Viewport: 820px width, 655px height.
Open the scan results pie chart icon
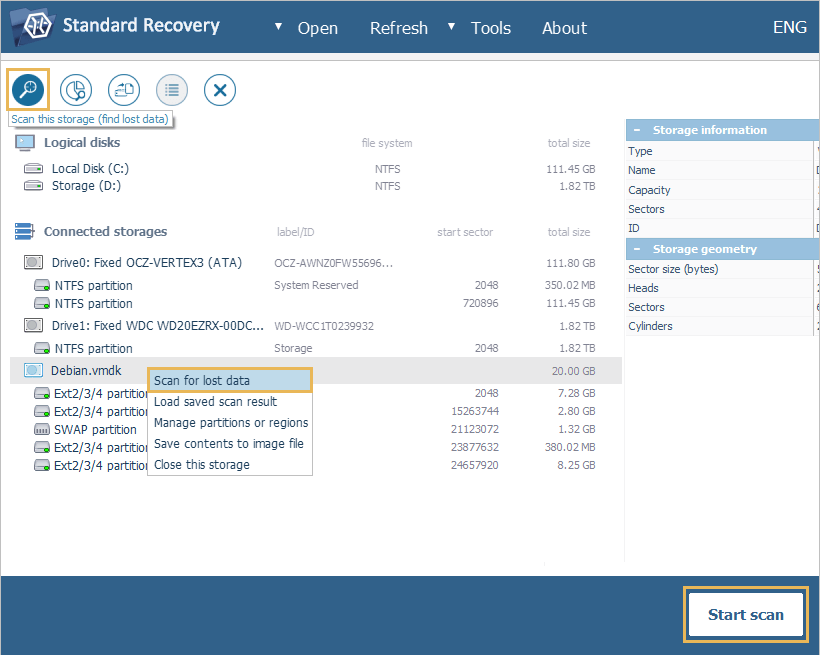pyautogui.click(x=75, y=89)
